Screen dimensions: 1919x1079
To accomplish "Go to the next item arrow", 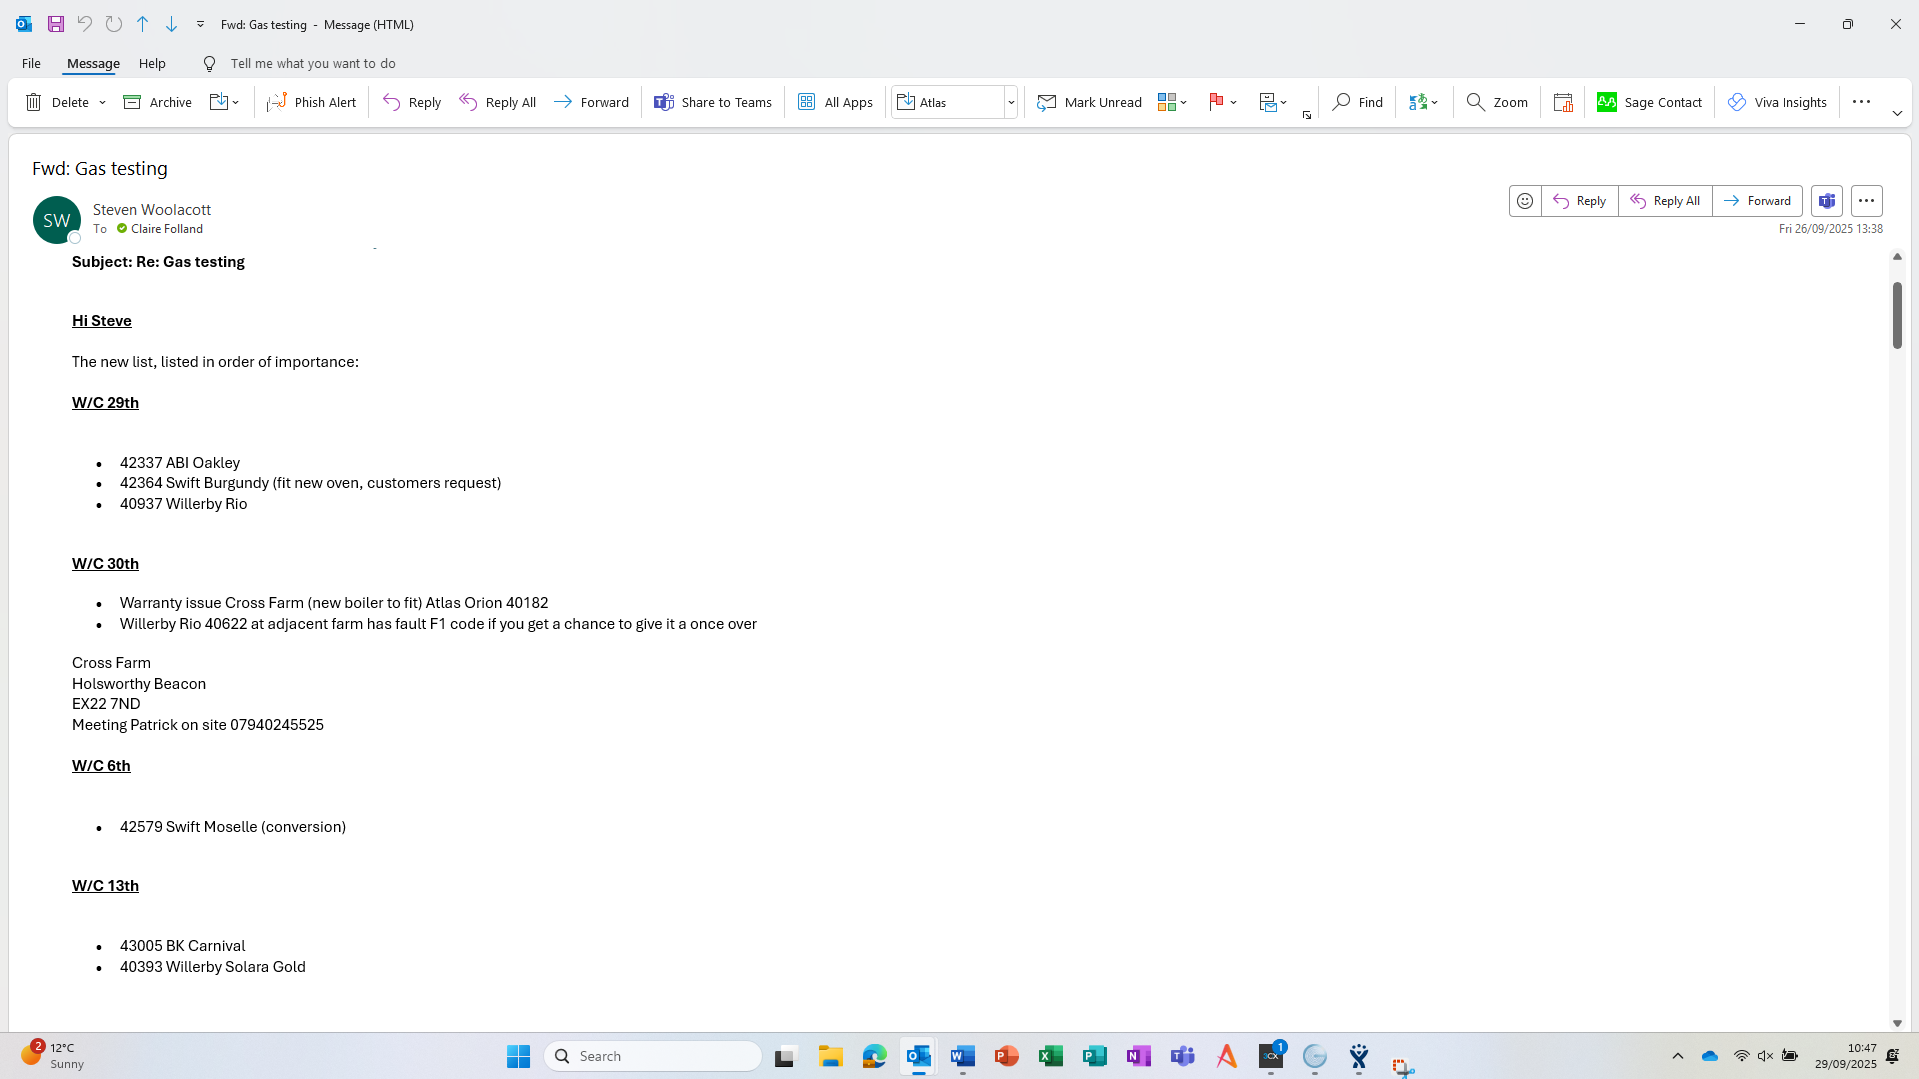I will coord(172,24).
